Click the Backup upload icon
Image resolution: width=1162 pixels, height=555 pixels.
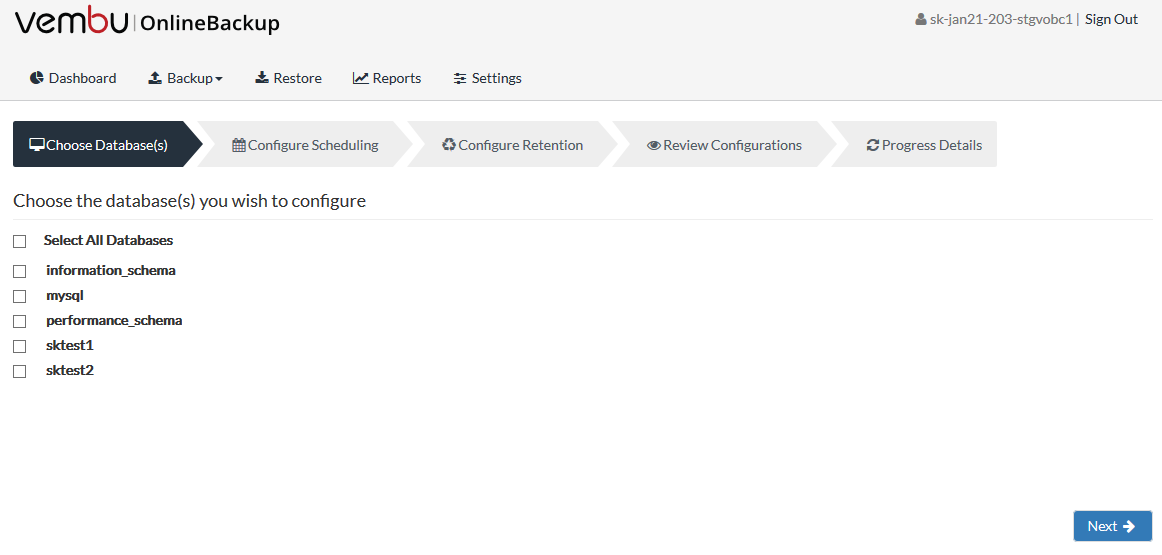(155, 78)
